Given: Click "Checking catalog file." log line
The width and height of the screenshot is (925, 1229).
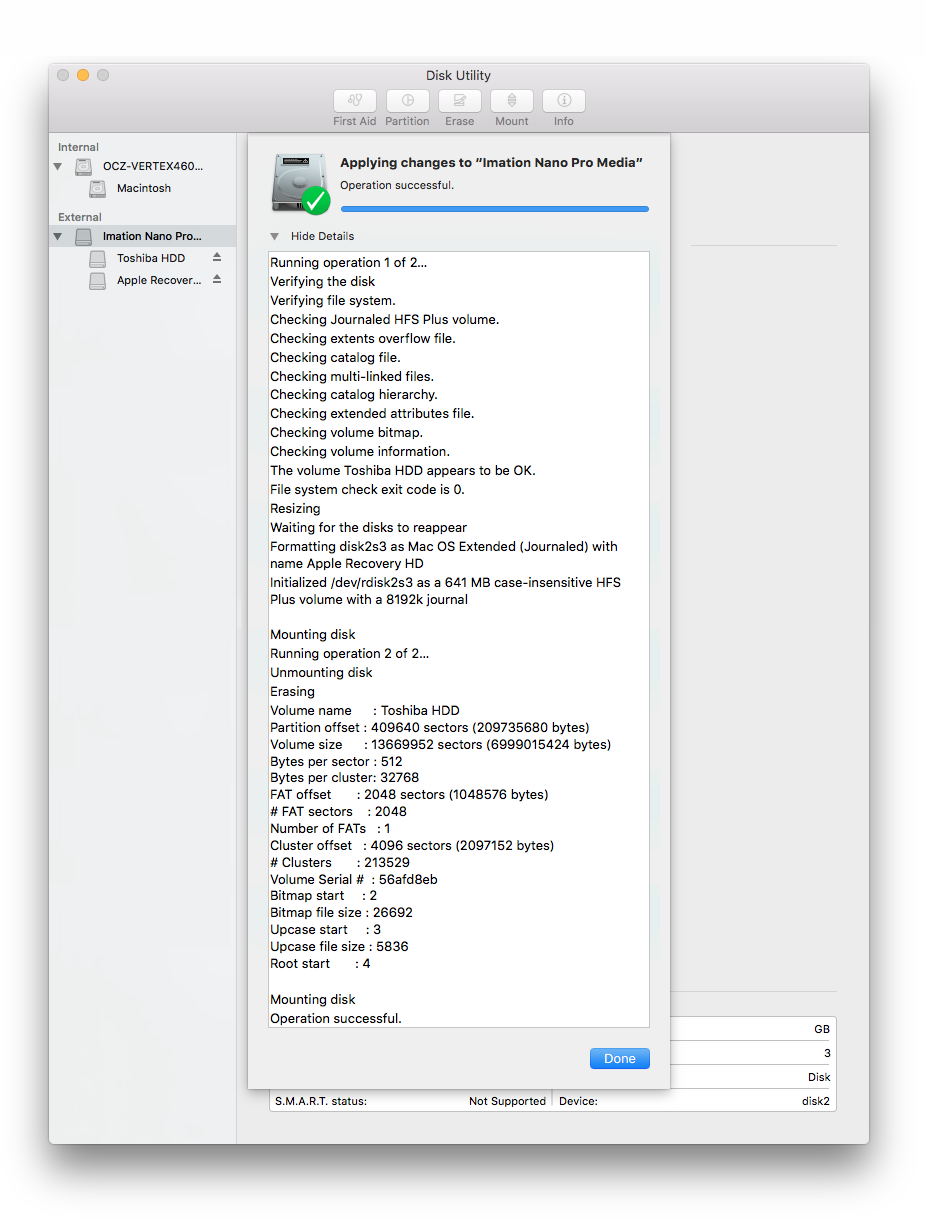Looking at the screenshot, I should (x=335, y=358).
